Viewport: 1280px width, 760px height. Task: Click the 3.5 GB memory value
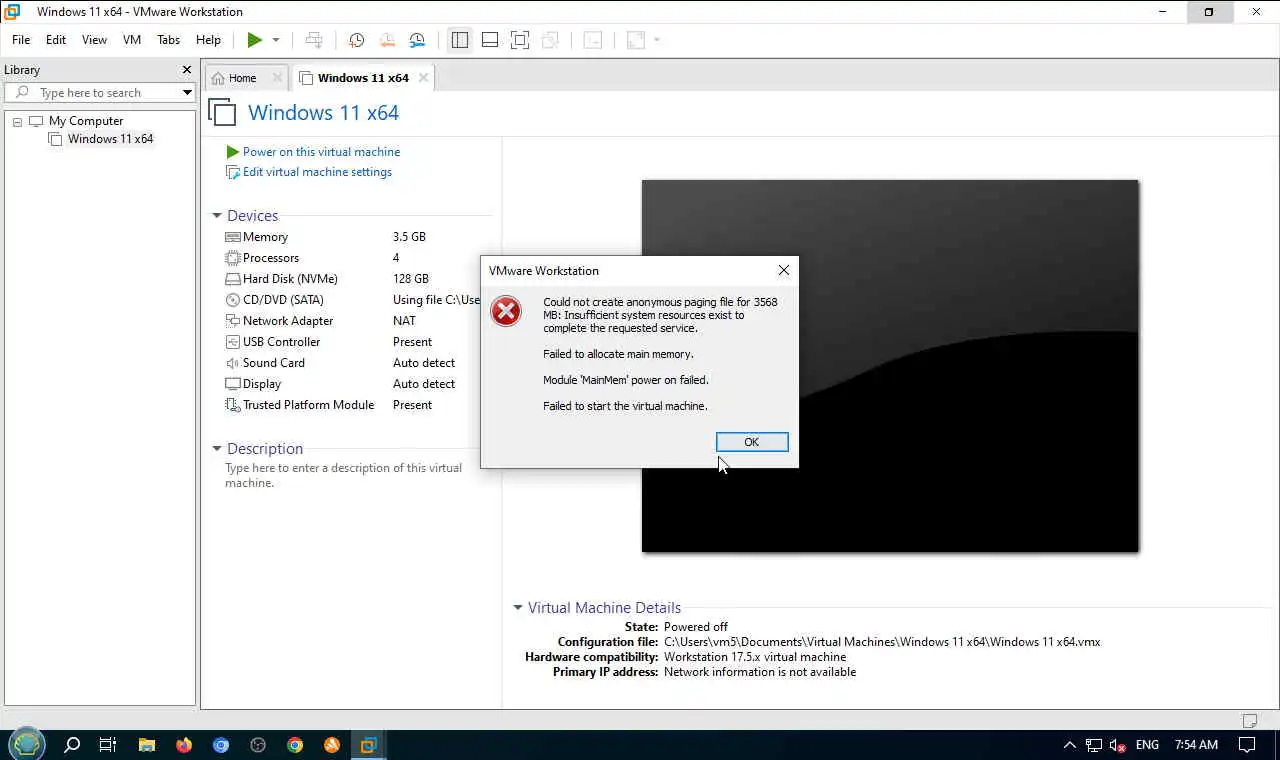coord(409,237)
